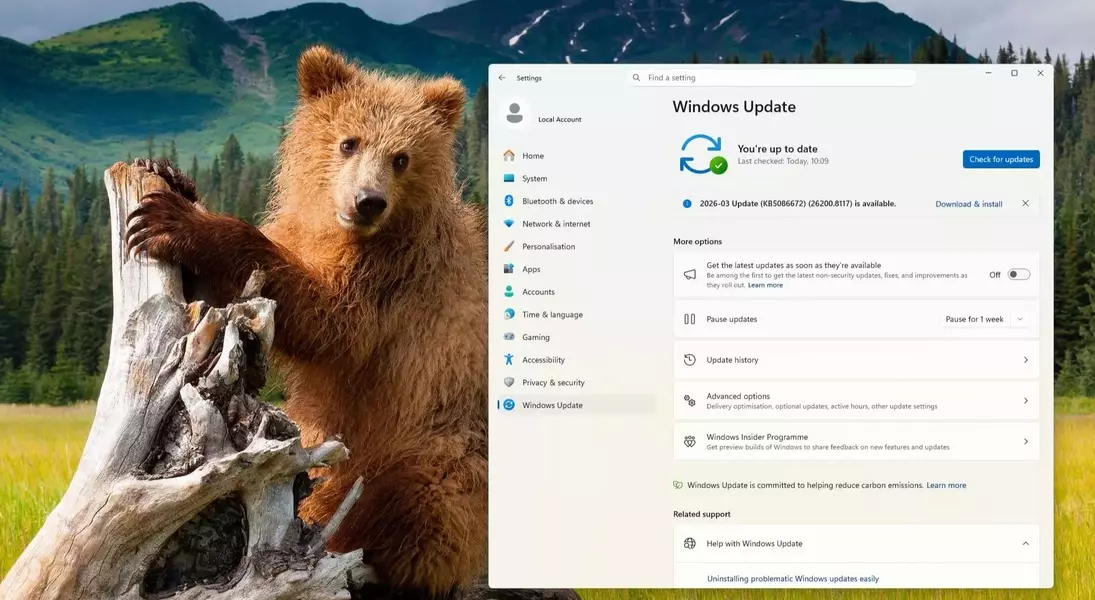Click the Accessibility figure icon
Screen dimensions: 1095x600
[x=509, y=360]
